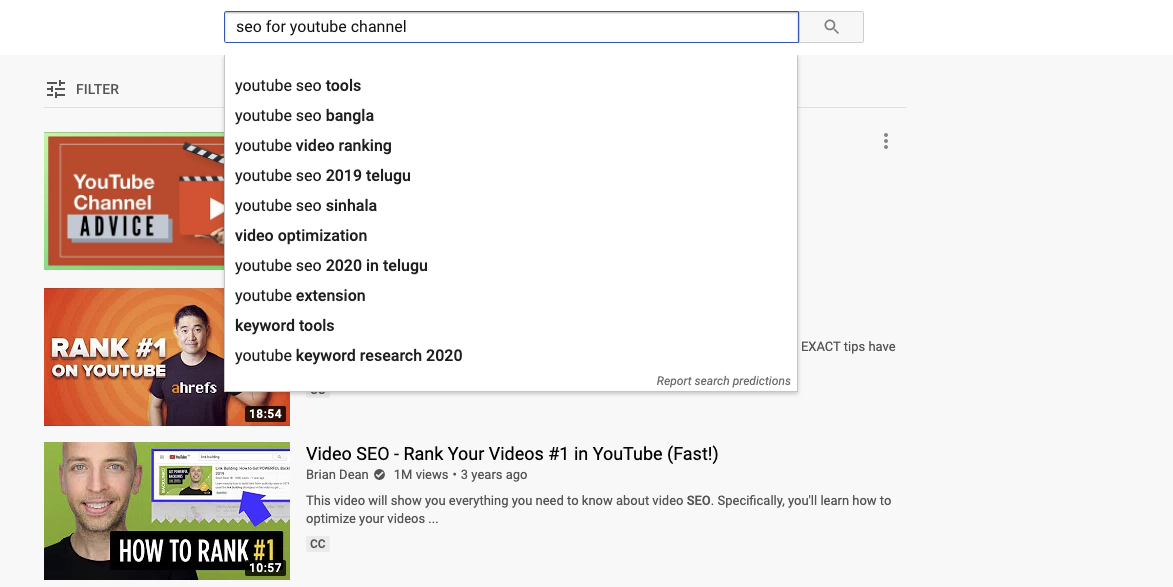Pick 'keyword tools' from the suggestion list
This screenshot has height=587, width=1173.
[285, 325]
